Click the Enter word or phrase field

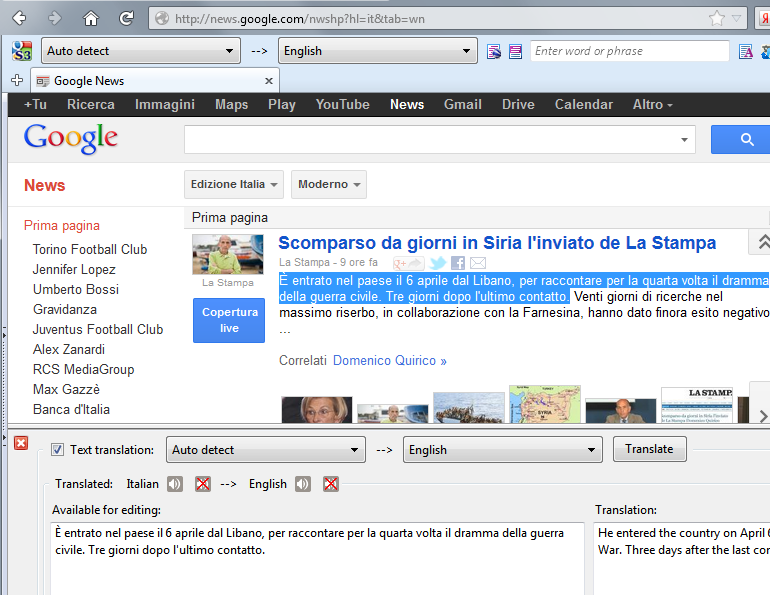click(630, 51)
